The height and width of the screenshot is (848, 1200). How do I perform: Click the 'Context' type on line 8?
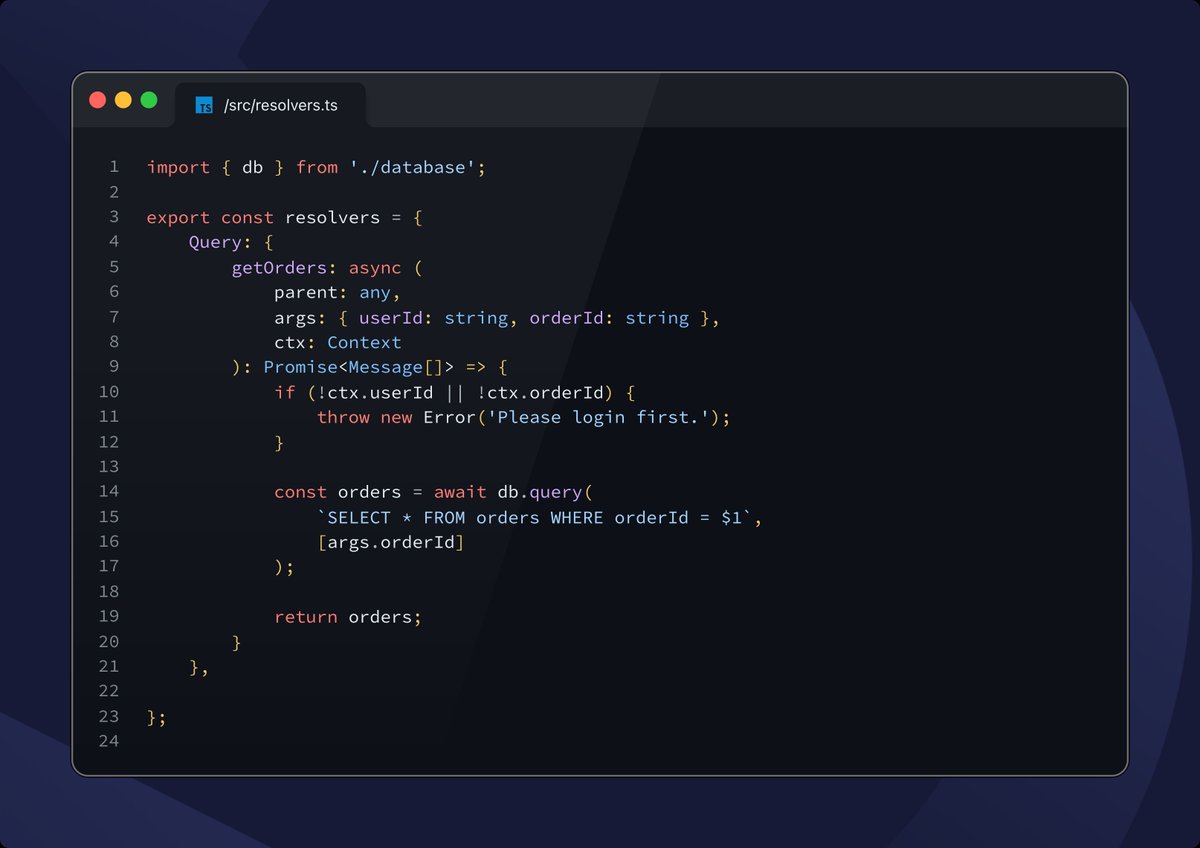tap(364, 342)
